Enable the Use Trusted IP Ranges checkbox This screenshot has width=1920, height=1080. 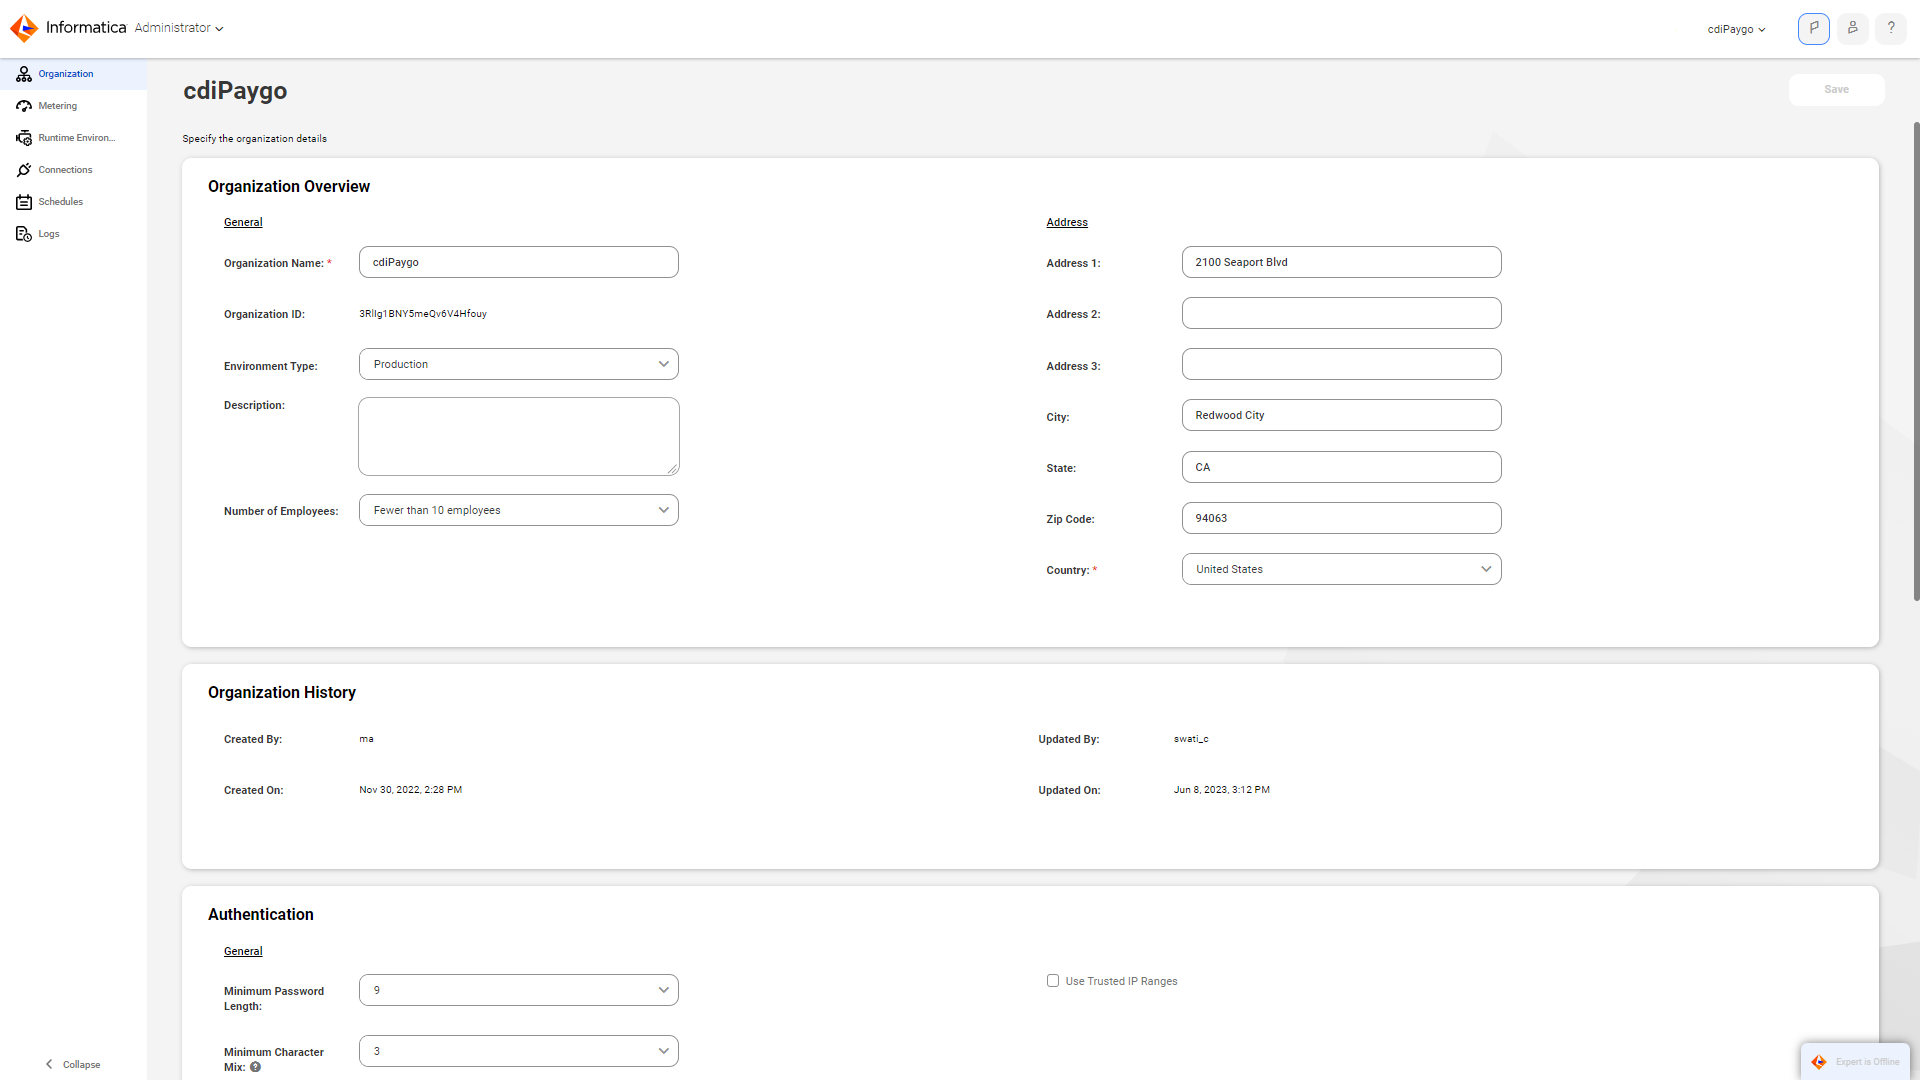[1053, 981]
